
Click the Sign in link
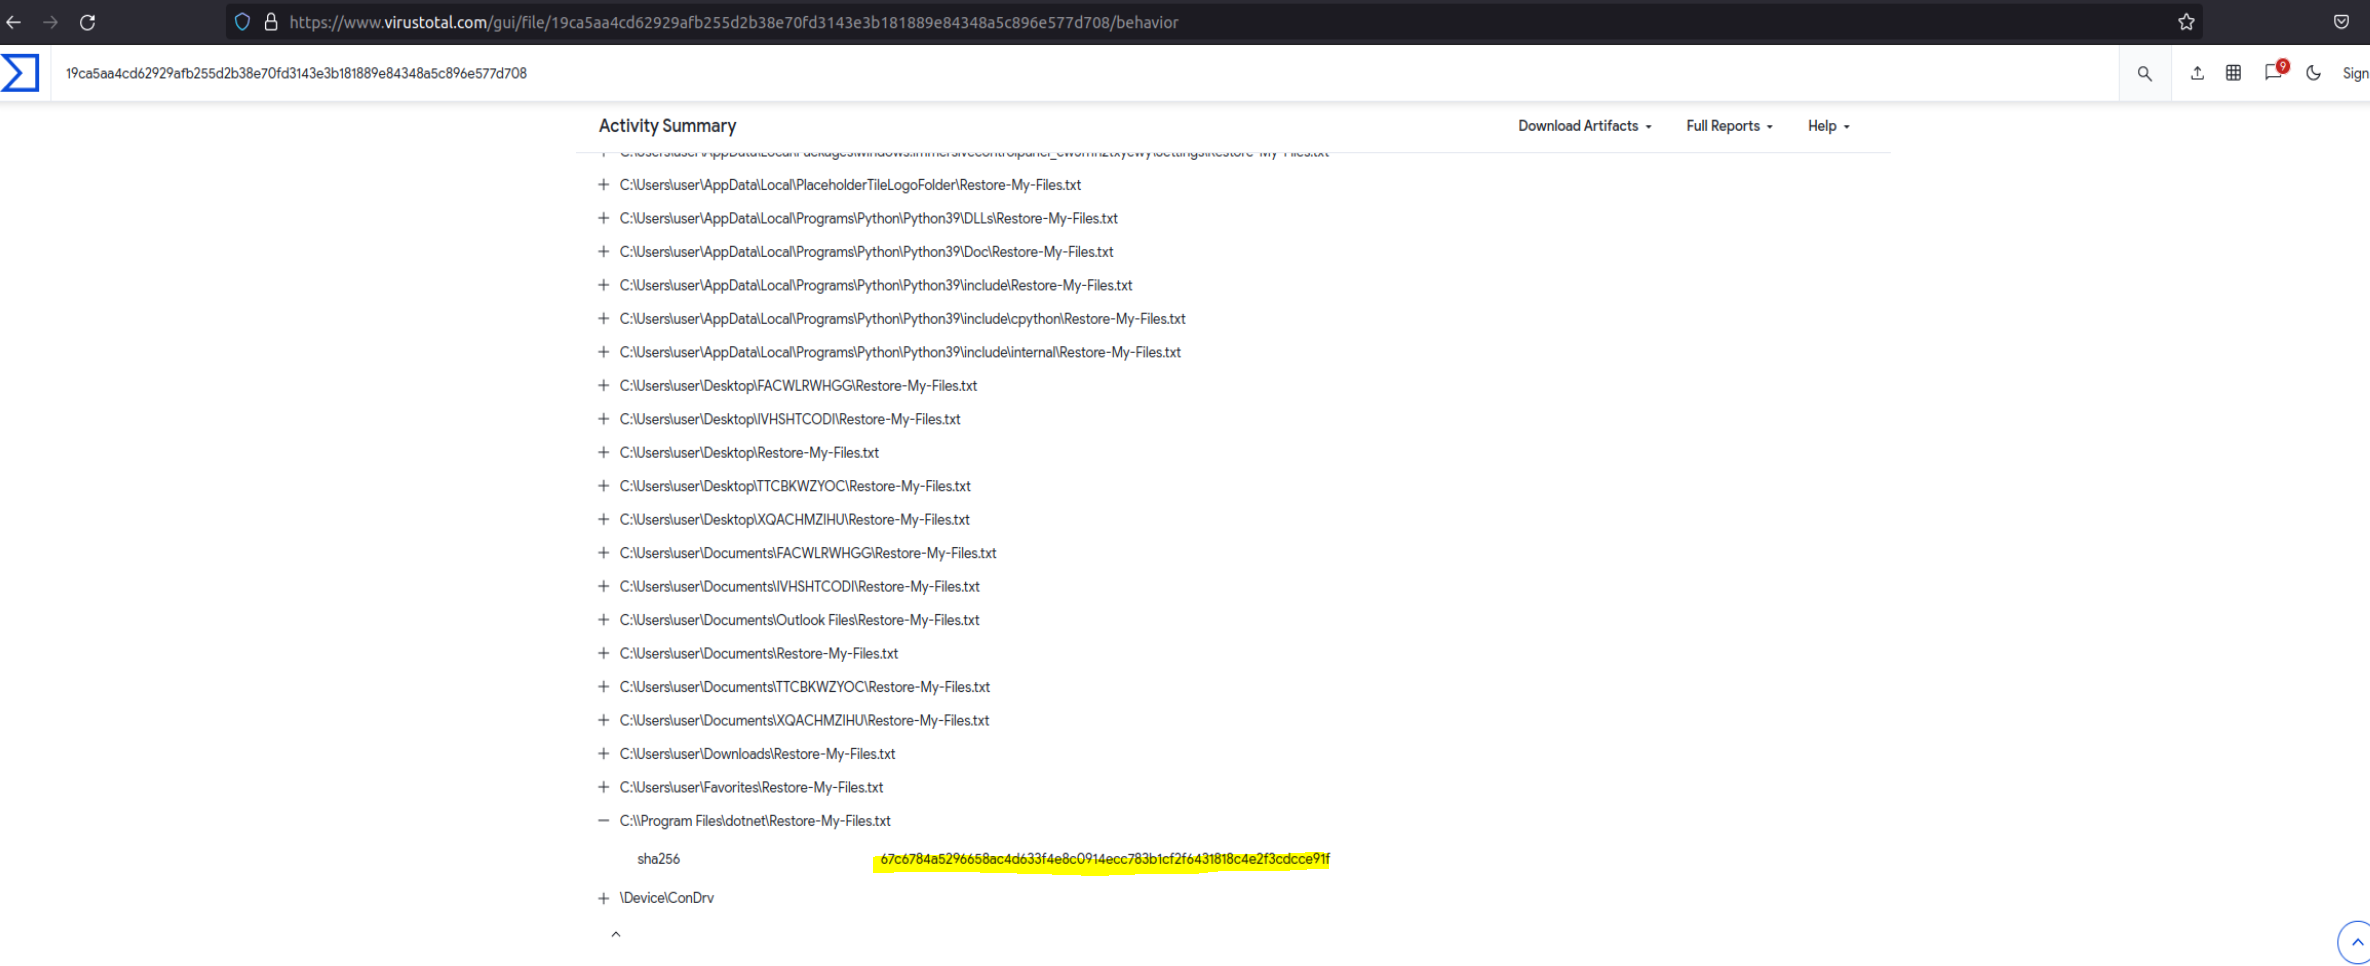click(x=2354, y=73)
